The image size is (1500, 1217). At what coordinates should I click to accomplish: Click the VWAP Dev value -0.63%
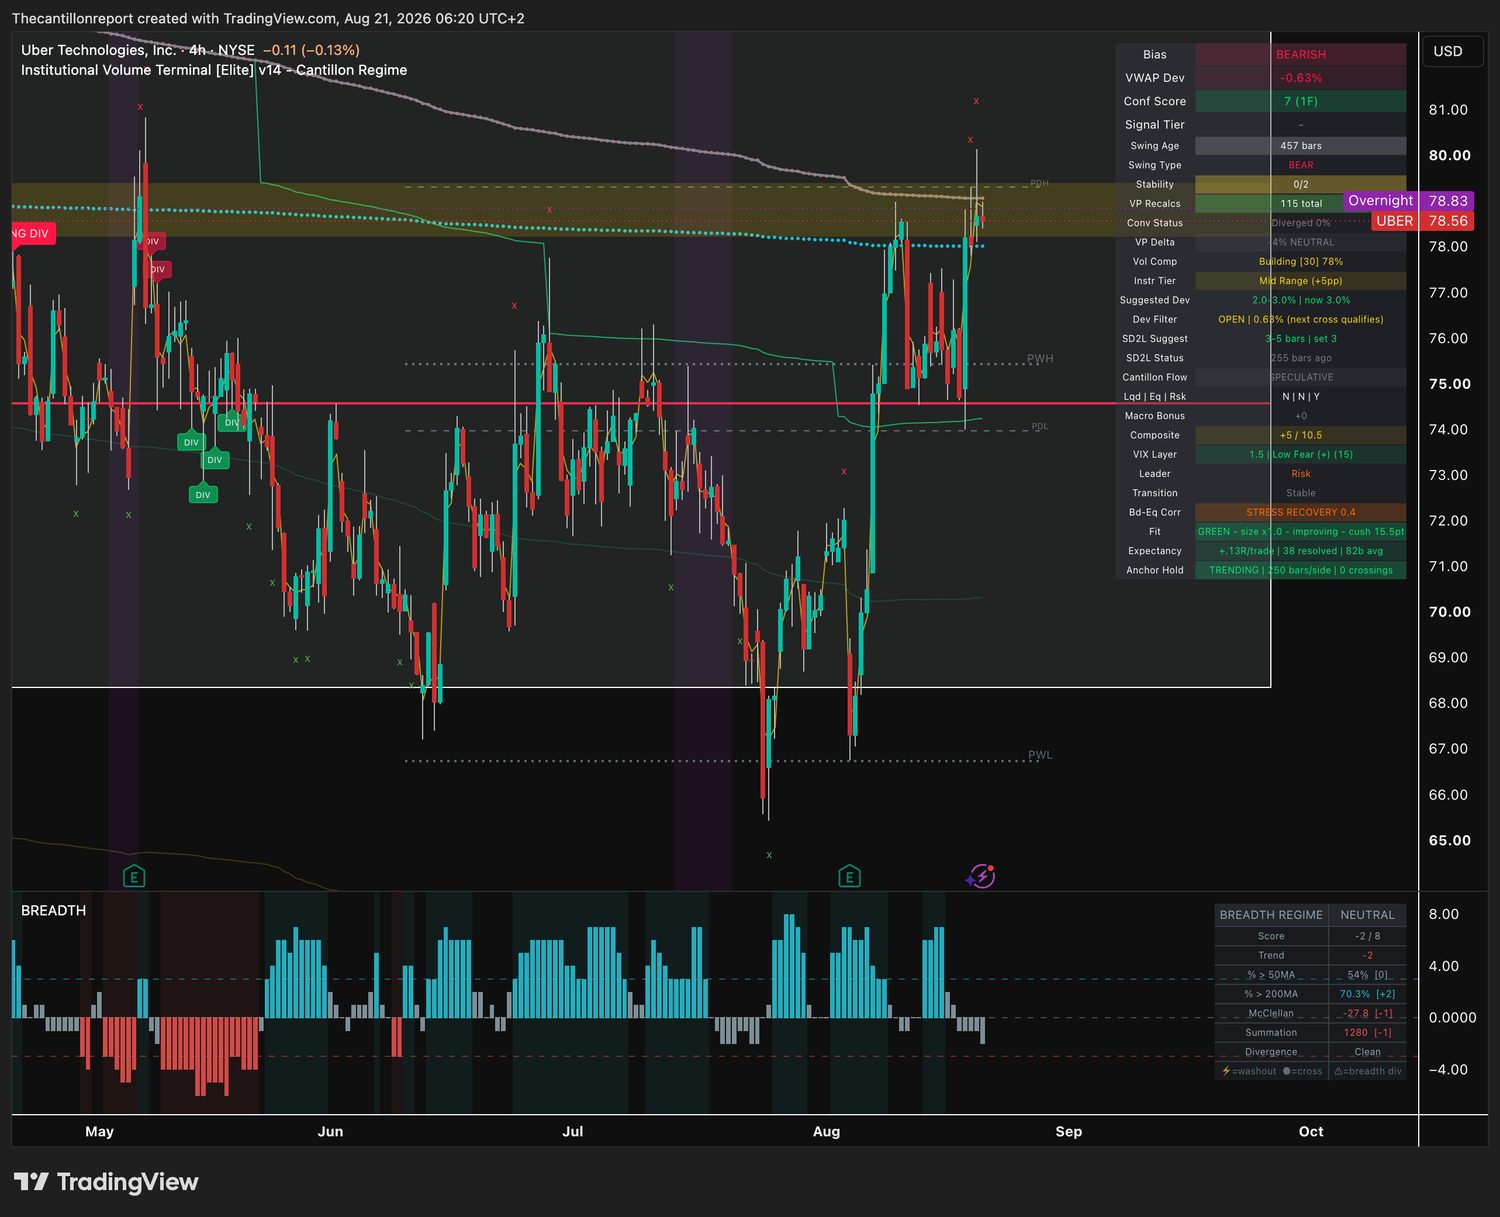click(x=1301, y=78)
